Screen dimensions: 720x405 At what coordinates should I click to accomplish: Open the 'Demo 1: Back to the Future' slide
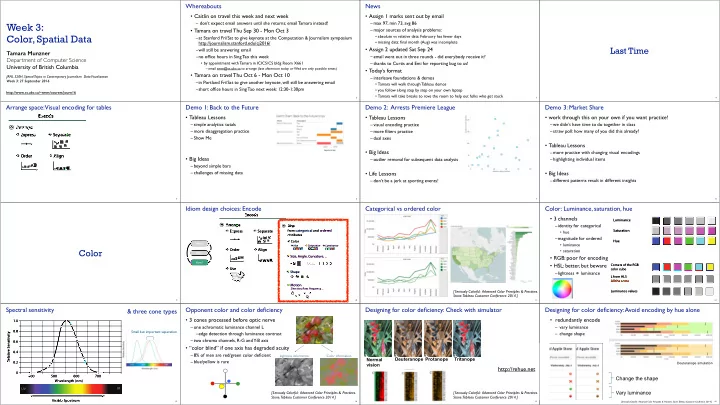tap(270, 152)
